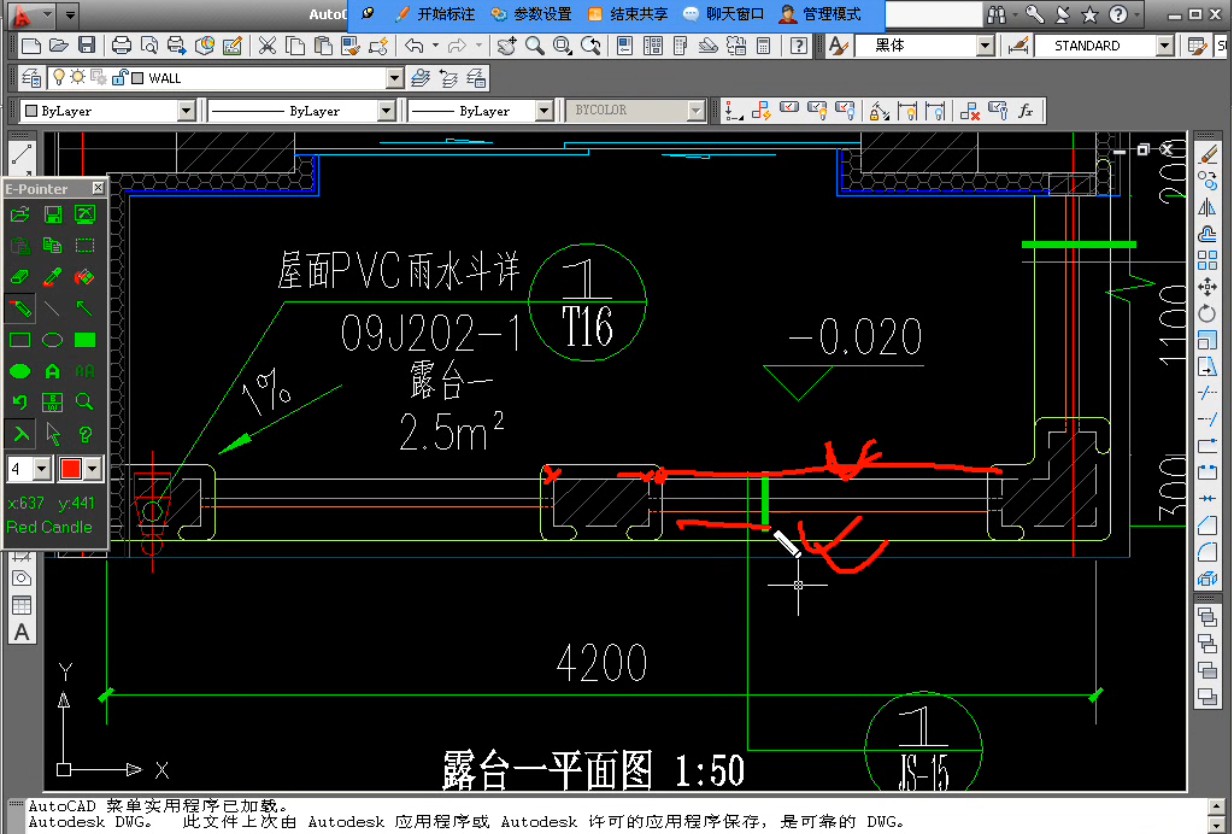The image size is (1232, 834).
Task: Toggle the WALL layer lock icon
Action: pos(118,78)
